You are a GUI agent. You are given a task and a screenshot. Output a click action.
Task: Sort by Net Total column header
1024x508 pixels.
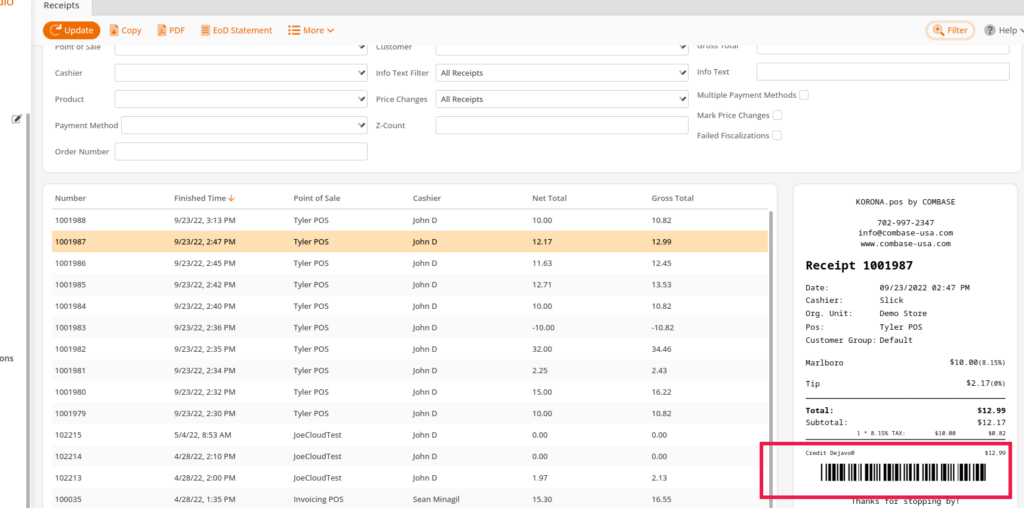tap(550, 198)
